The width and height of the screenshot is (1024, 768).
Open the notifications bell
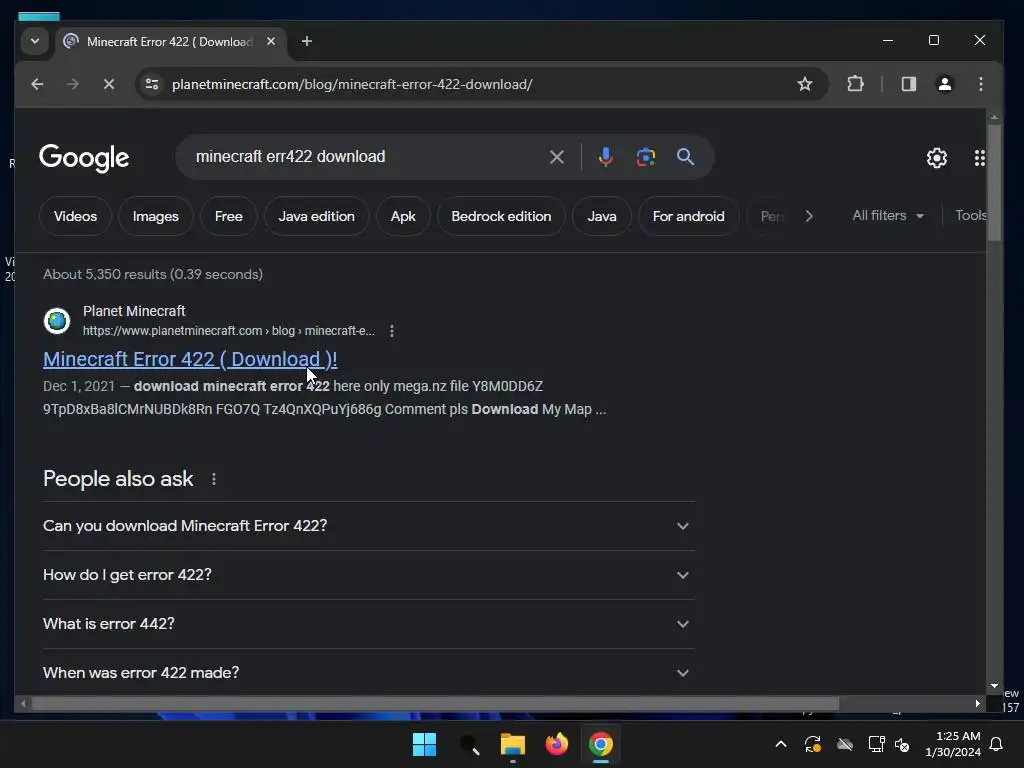996,744
